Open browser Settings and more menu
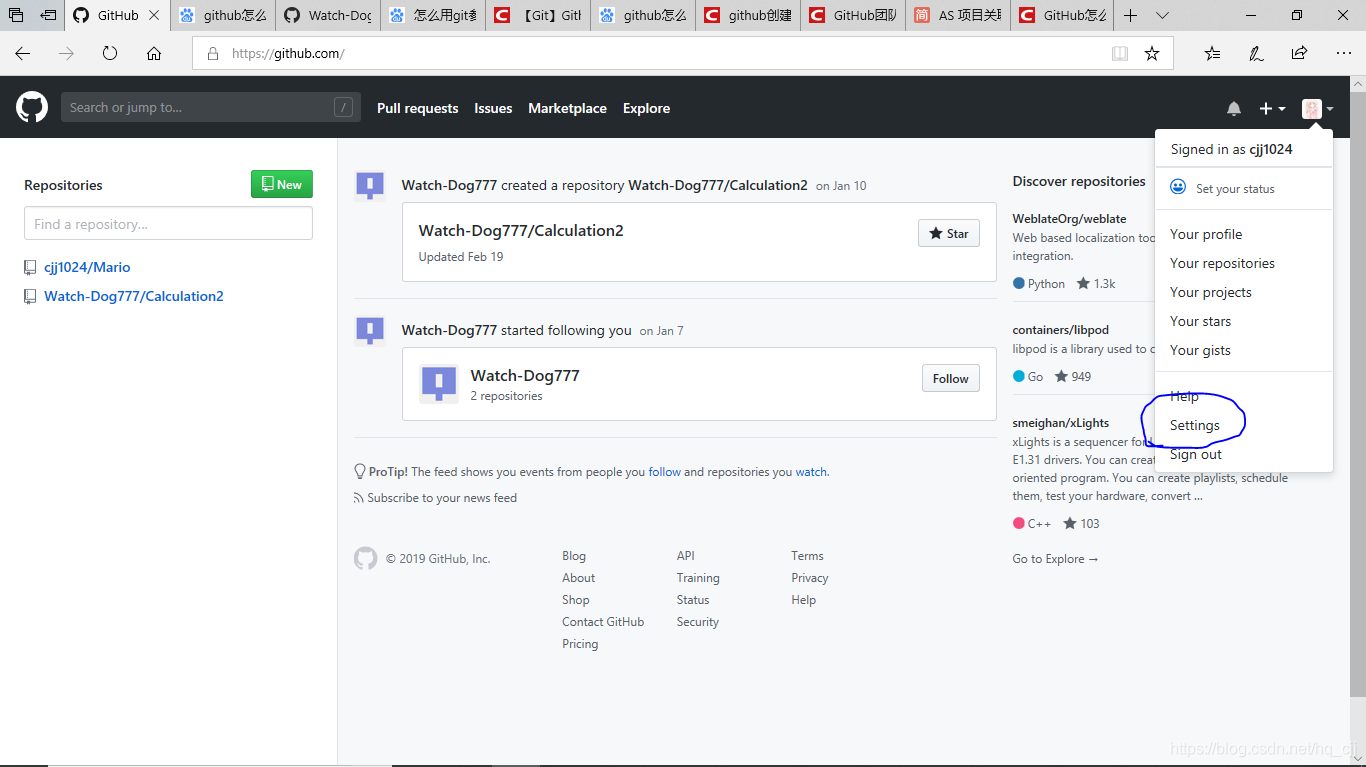This screenshot has height=767, width=1366. [x=1342, y=53]
